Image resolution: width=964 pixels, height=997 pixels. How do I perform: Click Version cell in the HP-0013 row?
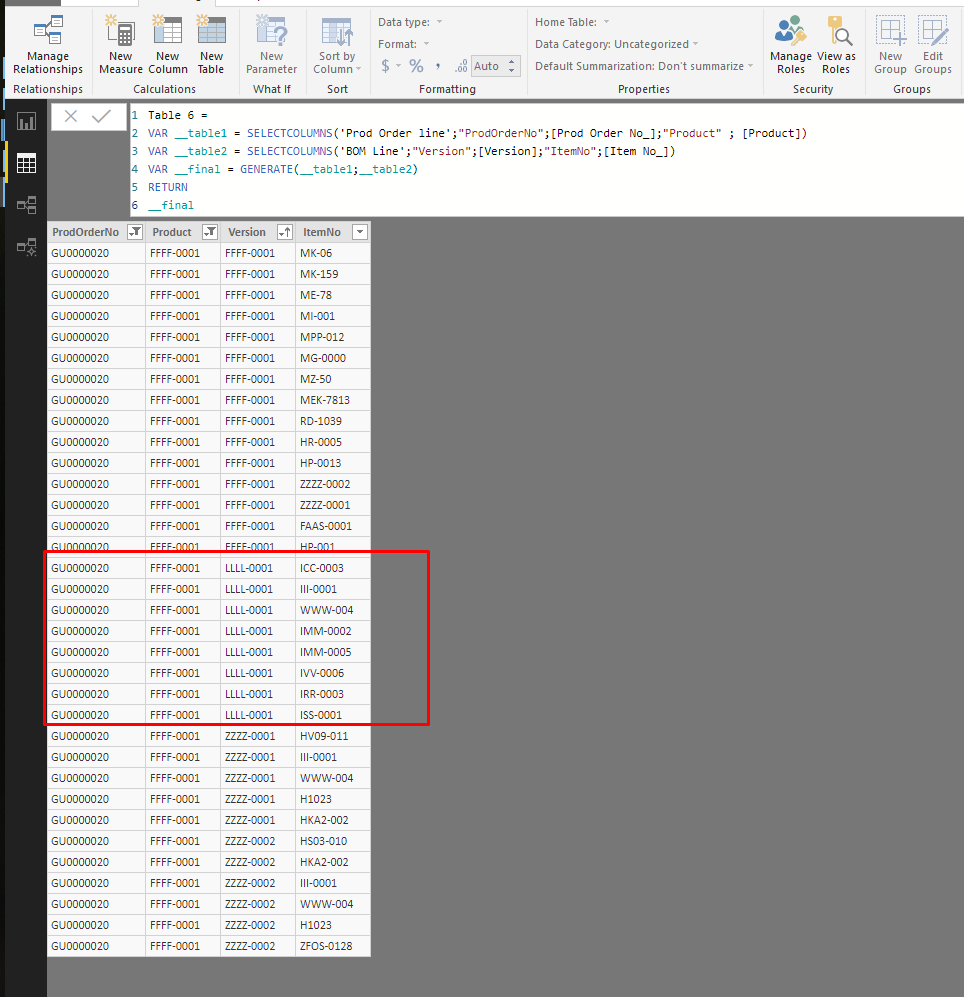(258, 463)
